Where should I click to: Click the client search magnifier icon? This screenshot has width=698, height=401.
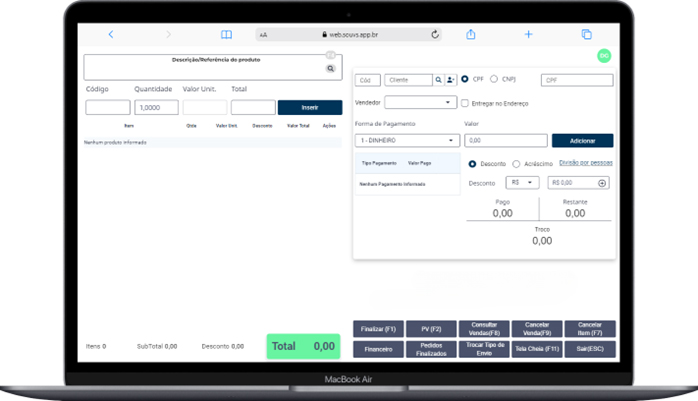438,80
